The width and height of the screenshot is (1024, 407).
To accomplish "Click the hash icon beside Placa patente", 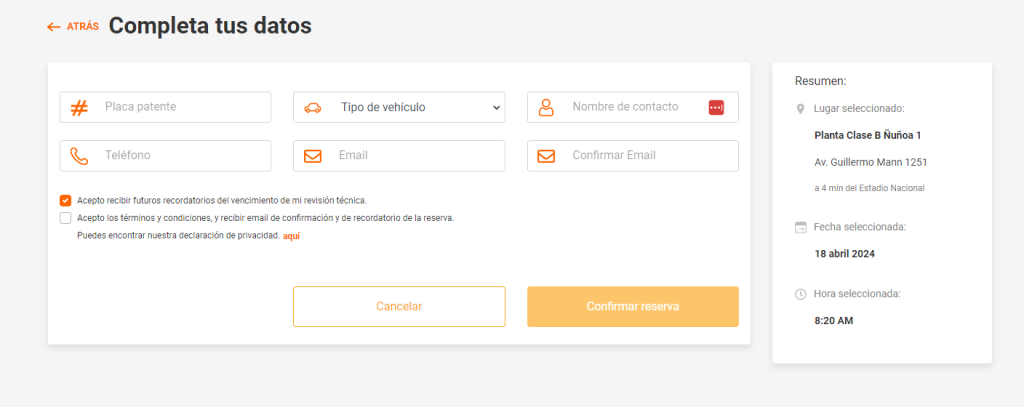I will pos(79,107).
